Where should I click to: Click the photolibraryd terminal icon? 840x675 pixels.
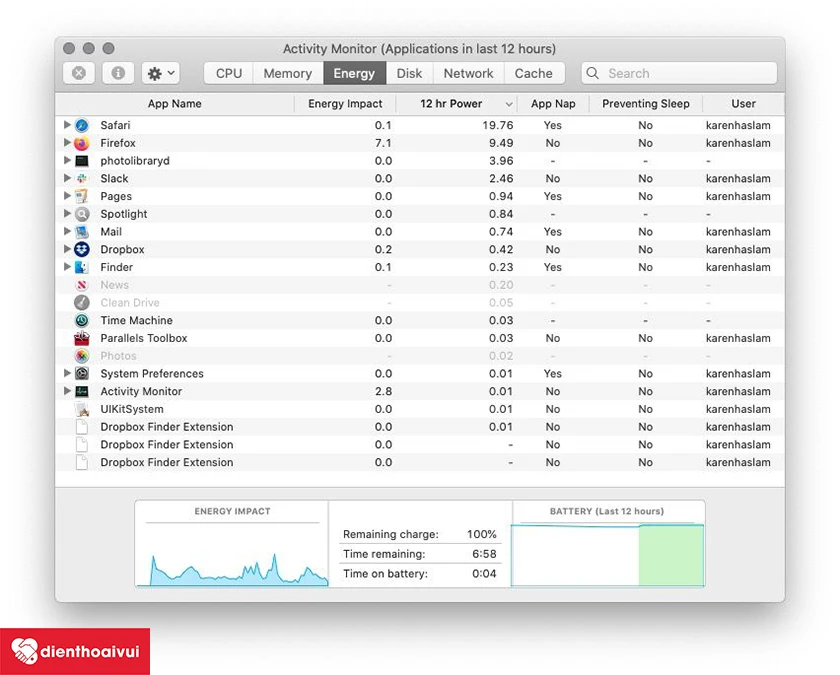click(x=81, y=161)
